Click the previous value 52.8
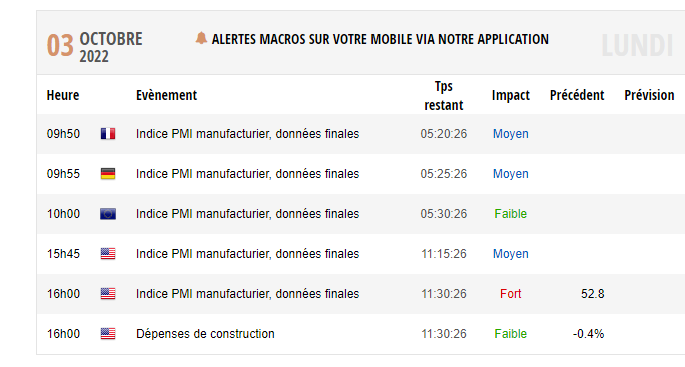685x367 pixels. point(592,294)
